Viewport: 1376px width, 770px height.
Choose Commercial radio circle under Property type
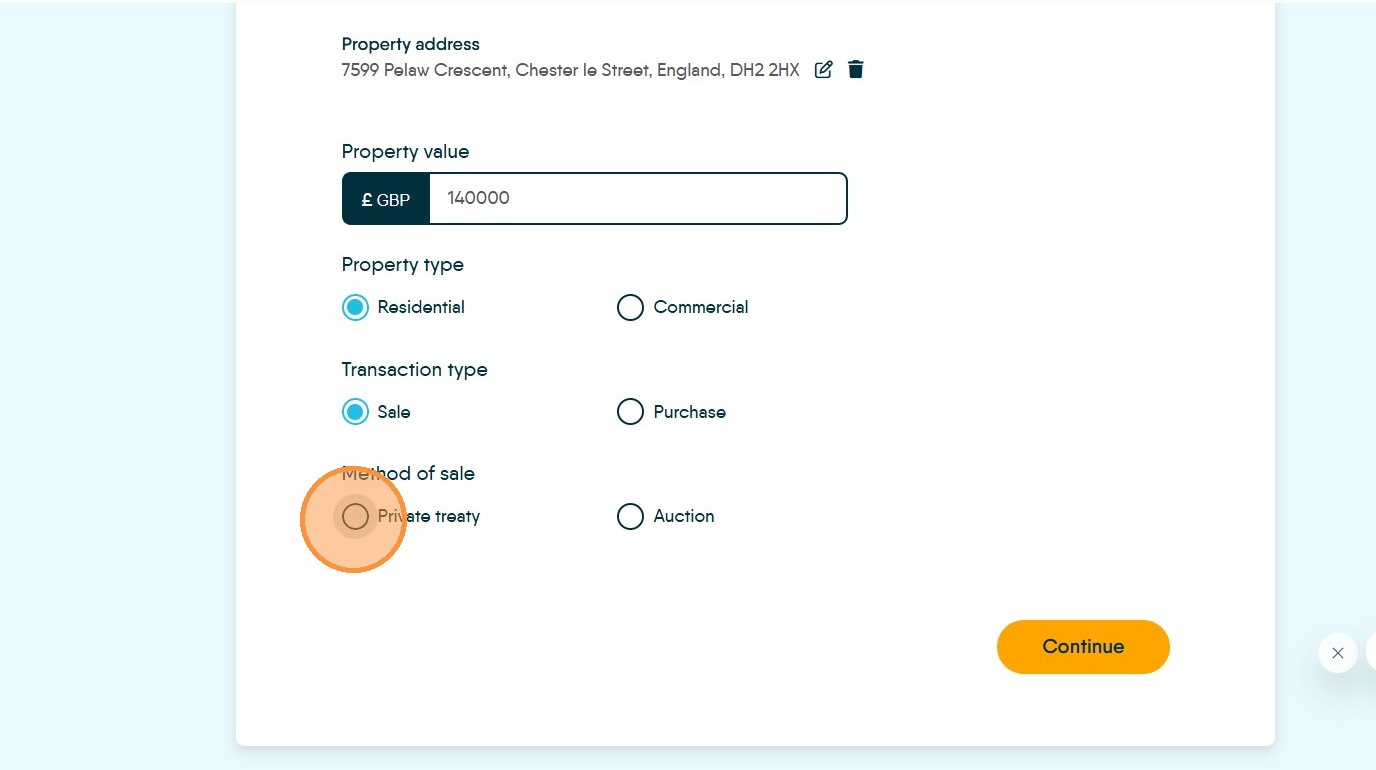click(x=630, y=307)
